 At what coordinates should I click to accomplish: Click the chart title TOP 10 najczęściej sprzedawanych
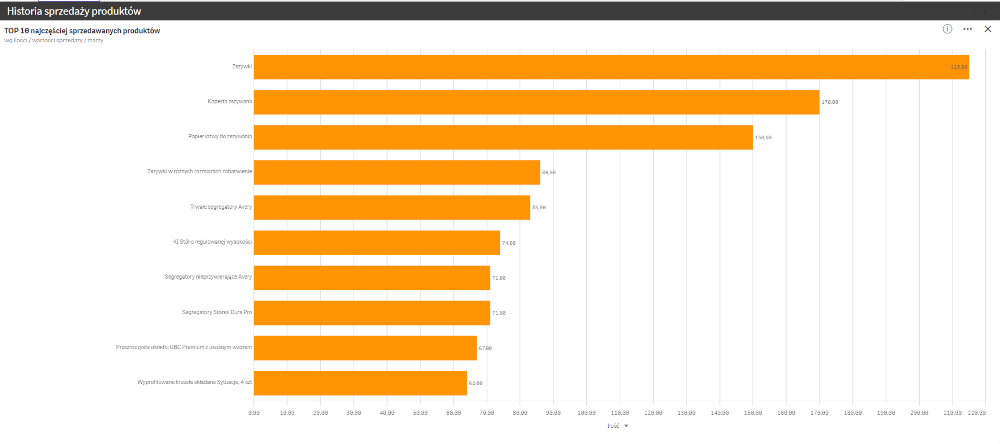(x=82, y=31)
